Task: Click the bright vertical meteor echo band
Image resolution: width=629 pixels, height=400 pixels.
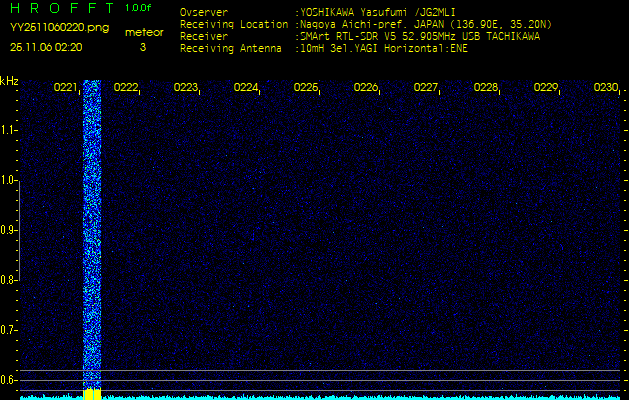Action: (x=93, y=230)
